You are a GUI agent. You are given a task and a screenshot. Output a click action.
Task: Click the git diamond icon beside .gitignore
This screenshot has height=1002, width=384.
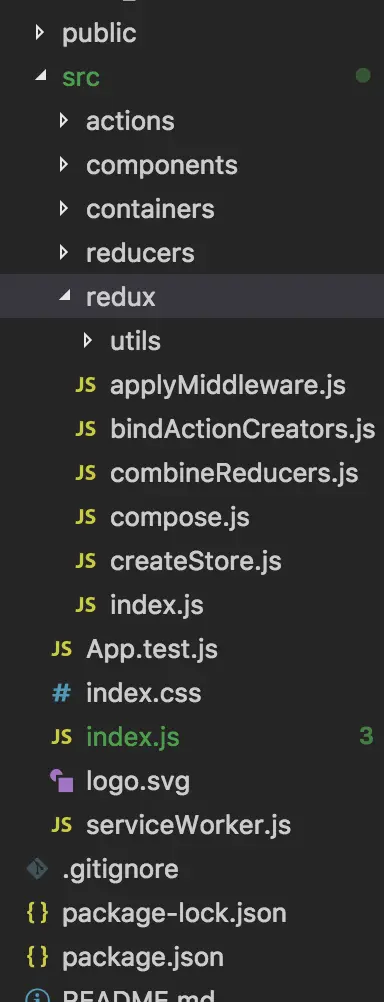[x=37, y=869]
